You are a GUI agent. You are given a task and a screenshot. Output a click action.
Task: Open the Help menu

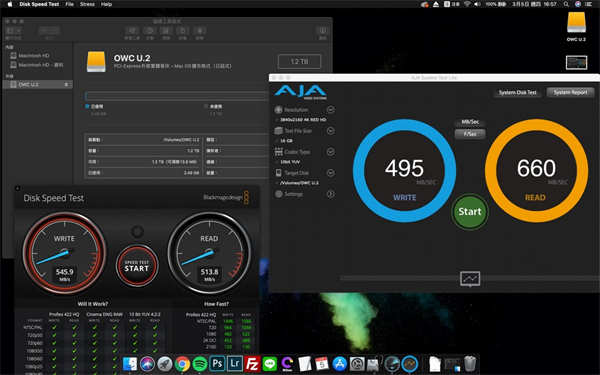tap(106, 4)
